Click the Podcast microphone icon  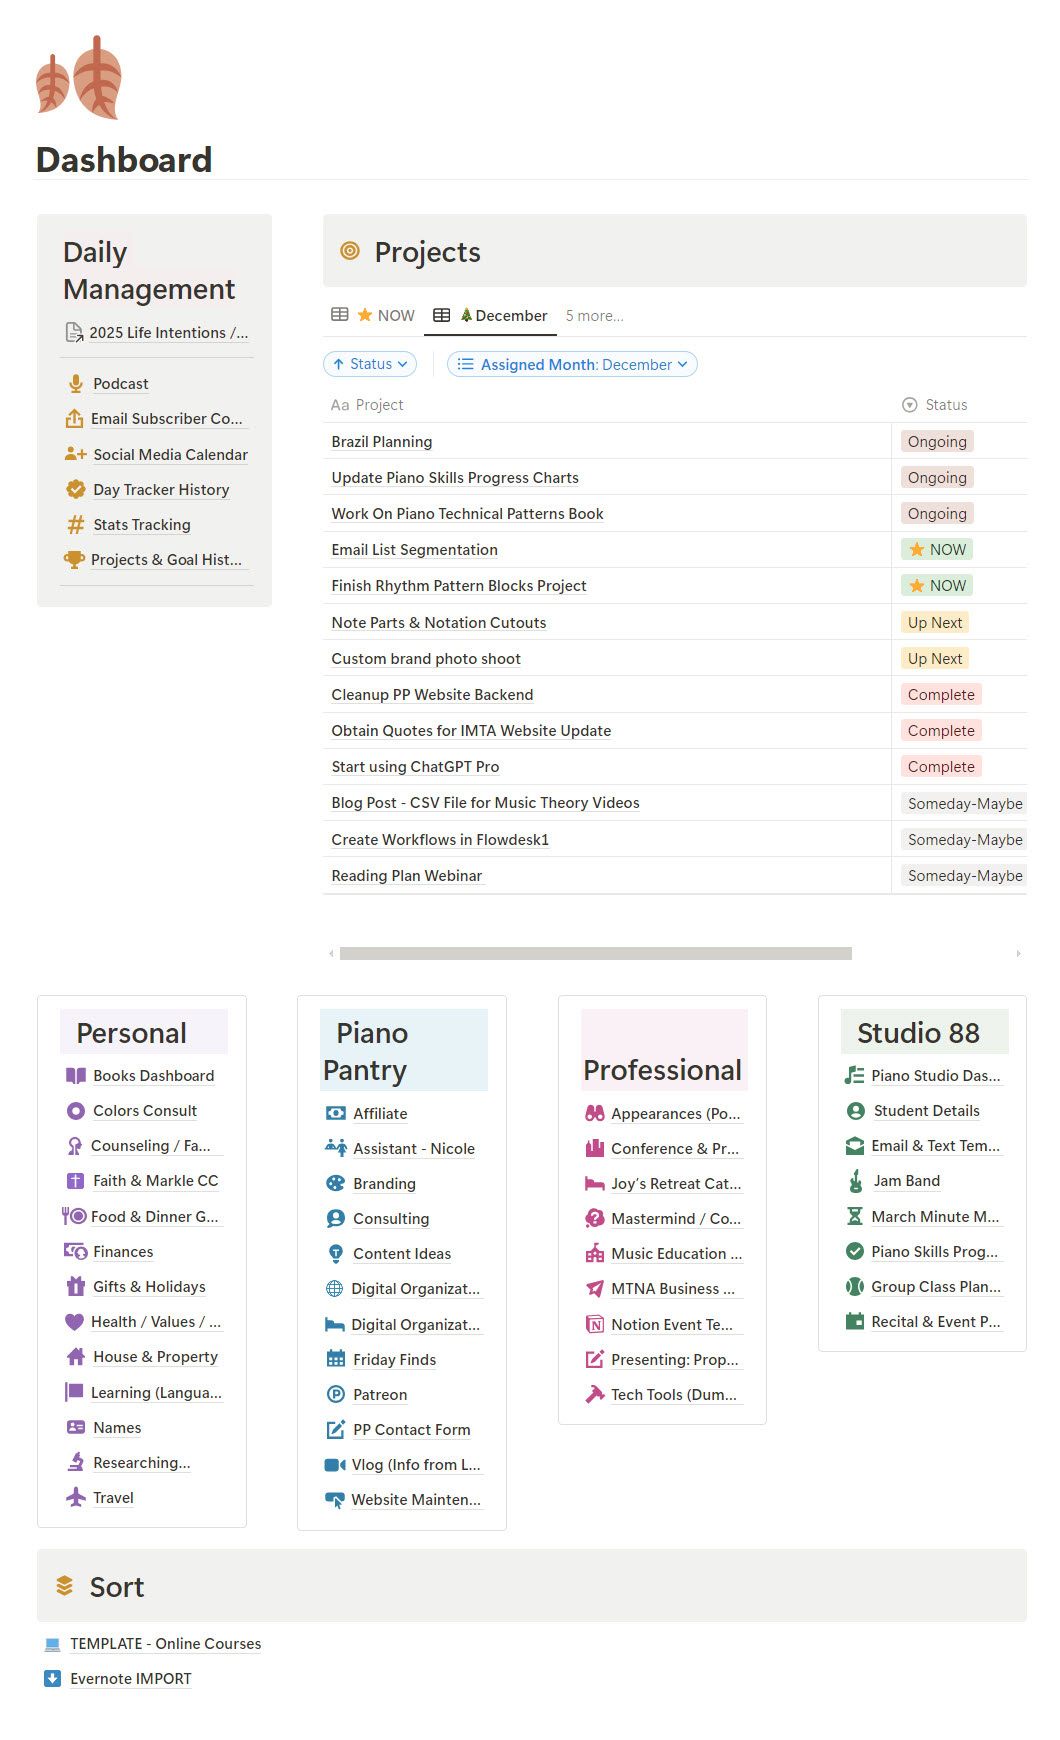75,384
